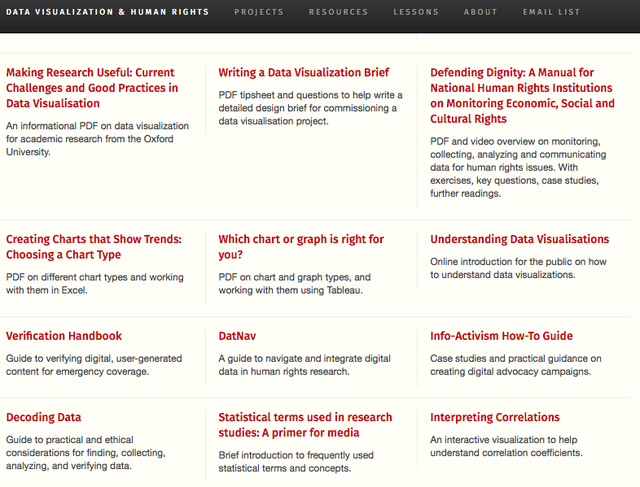Open the DatNav guide link
This screenshot has width=640, height=487.
237,336
